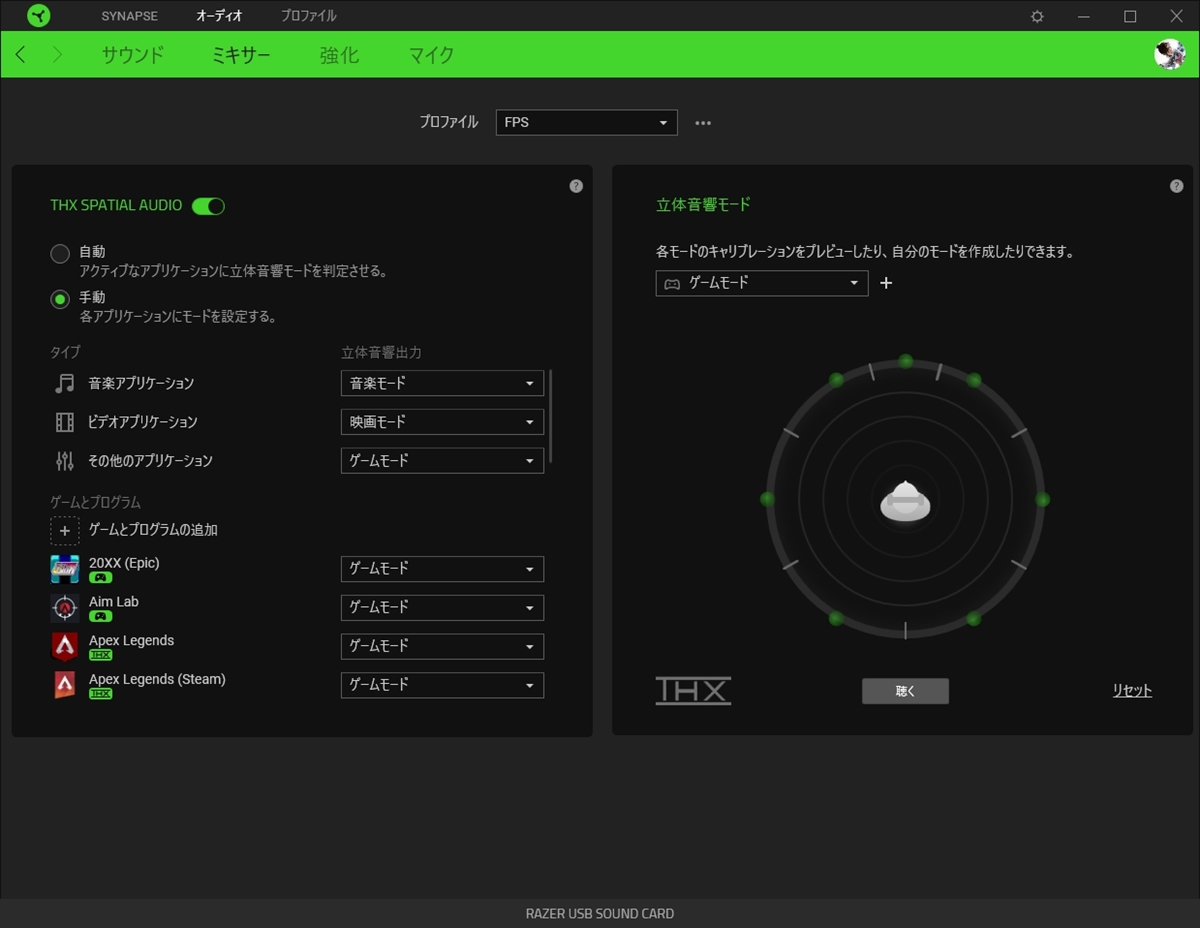
Task: Click the film strip video application icon
Action: (x=65, y=422)
